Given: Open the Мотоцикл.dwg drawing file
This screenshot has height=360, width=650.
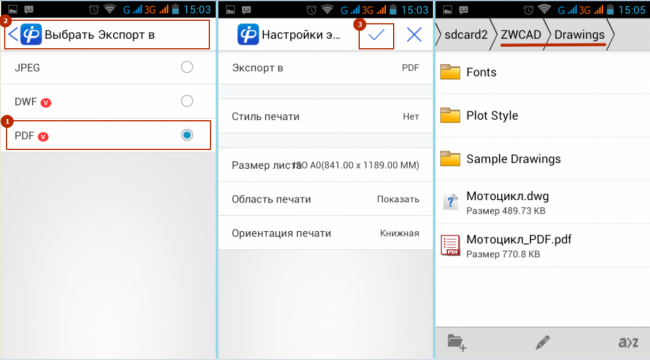Looking at the screenshot, I should click(543, 202).
